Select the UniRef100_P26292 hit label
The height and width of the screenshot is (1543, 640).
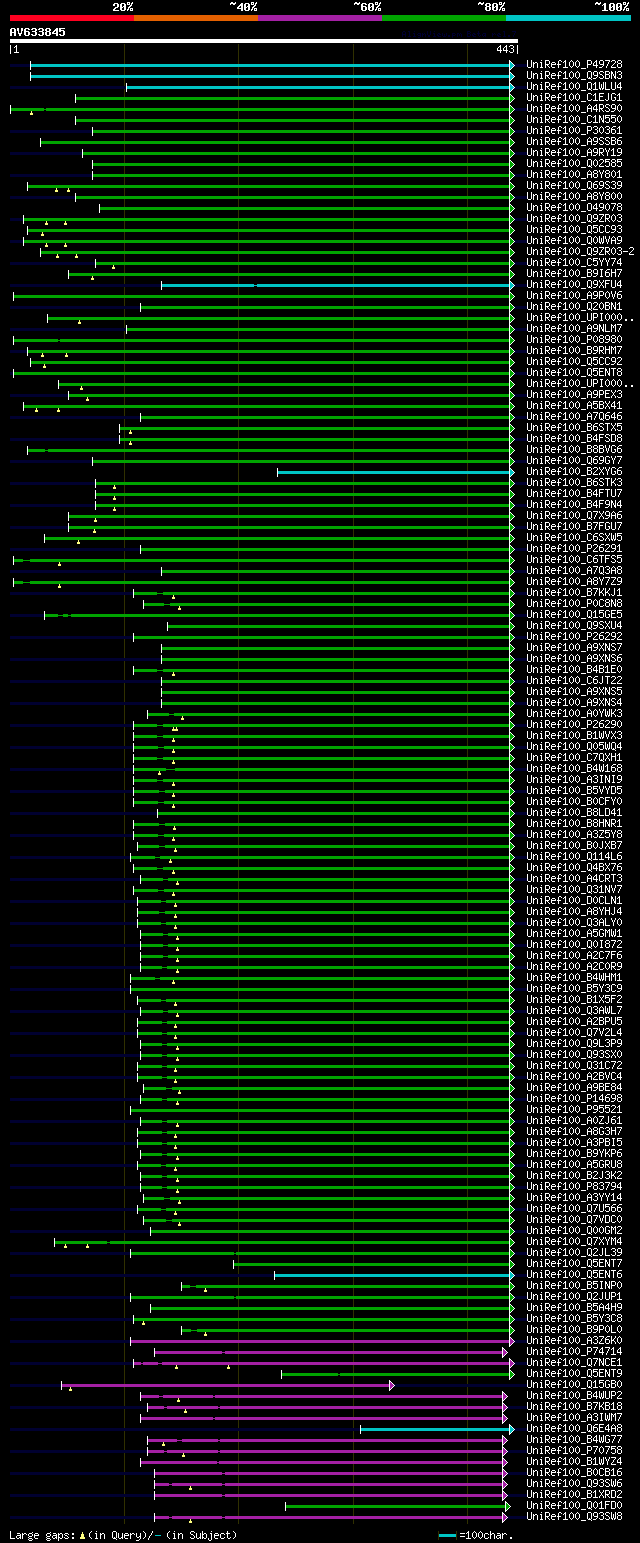574,637
